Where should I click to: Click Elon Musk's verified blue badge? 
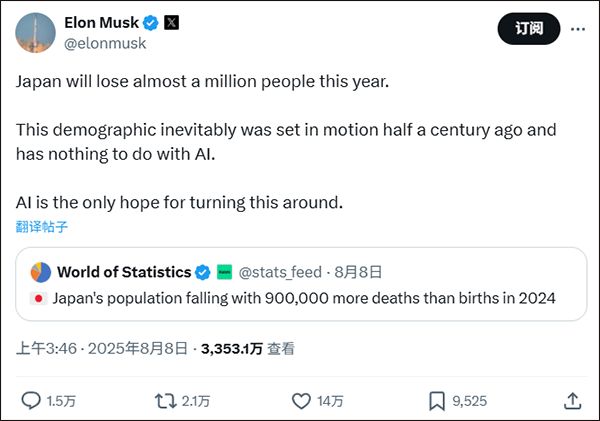[150, 22]
